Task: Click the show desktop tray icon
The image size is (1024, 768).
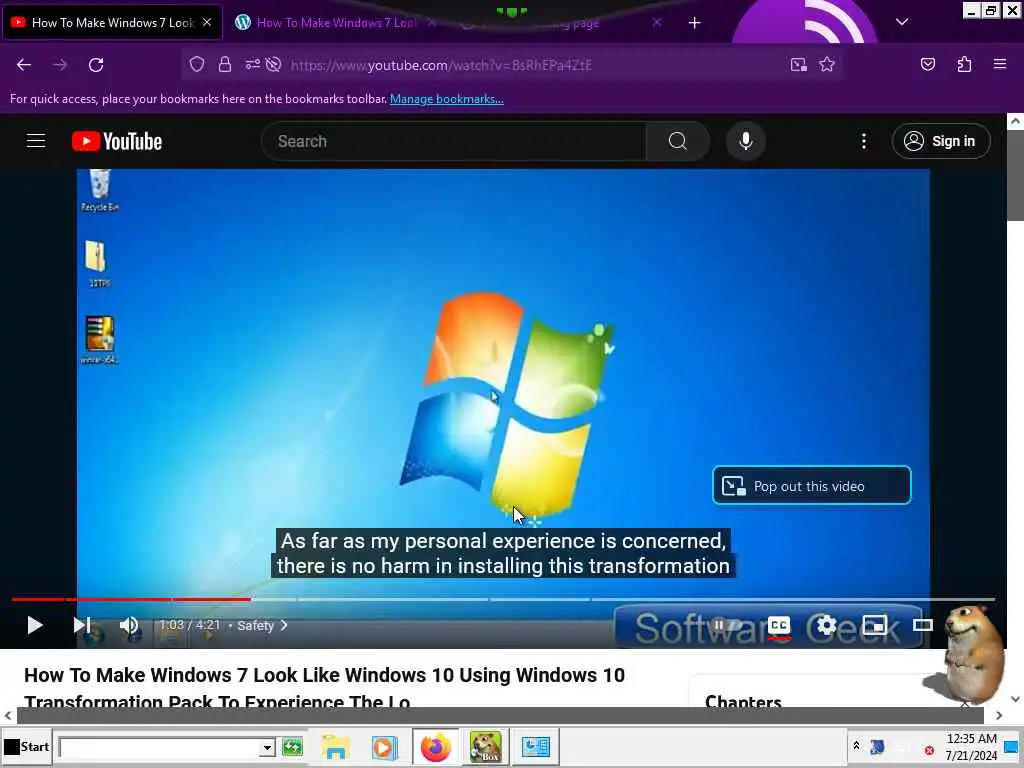Action: pos(1012,746)
